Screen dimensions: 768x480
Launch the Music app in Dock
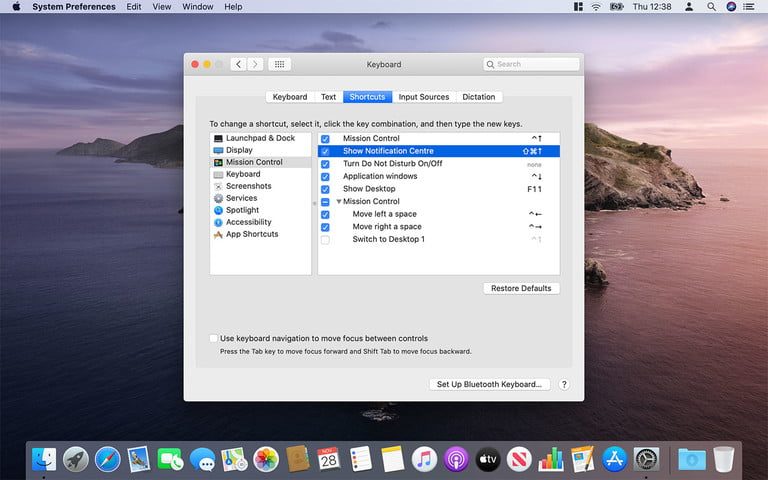[x=424, y=459]
